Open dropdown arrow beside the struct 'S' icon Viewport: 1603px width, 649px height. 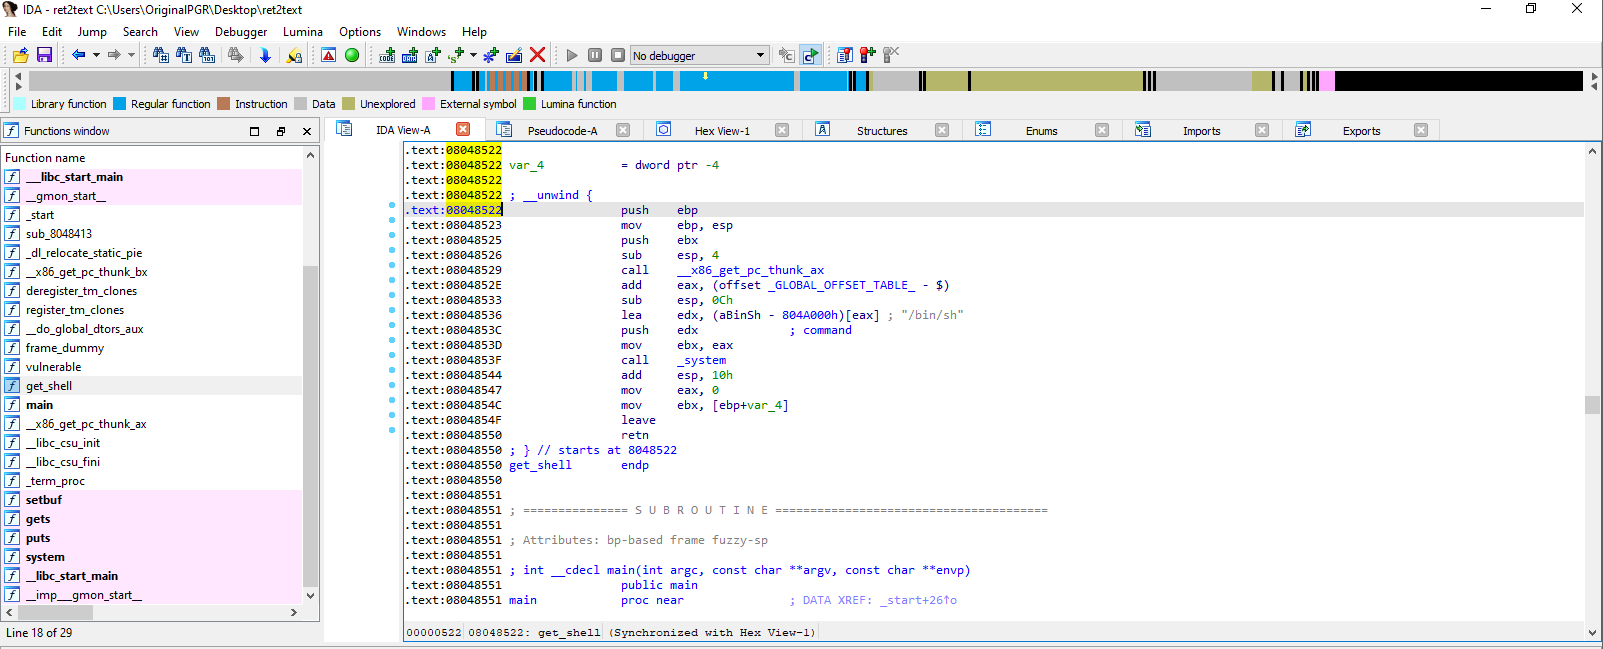(x=473, y=55)
